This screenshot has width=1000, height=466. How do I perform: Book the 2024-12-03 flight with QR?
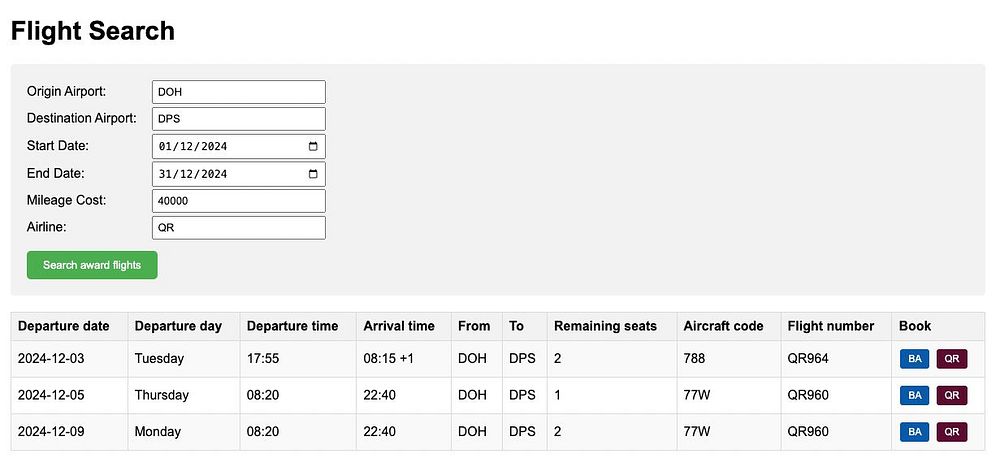pos(952,359)
